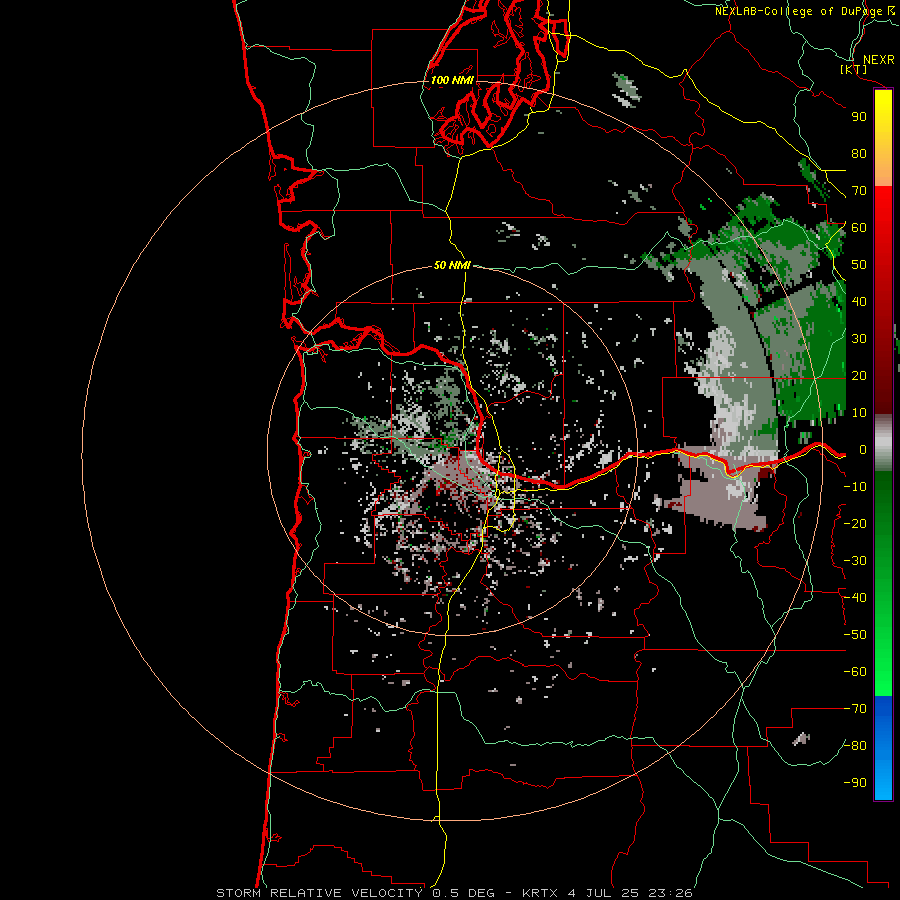Click the "-10" scale value

click(x=855, y=487)
